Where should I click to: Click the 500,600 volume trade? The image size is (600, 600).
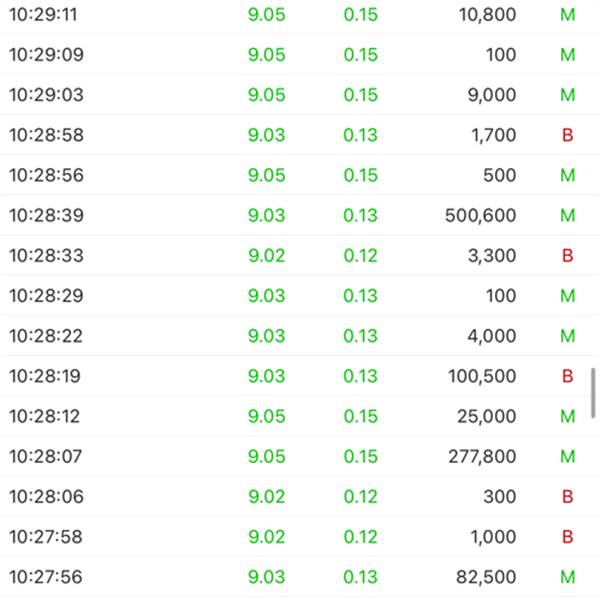pyautogui.click(x=481, y=215)
